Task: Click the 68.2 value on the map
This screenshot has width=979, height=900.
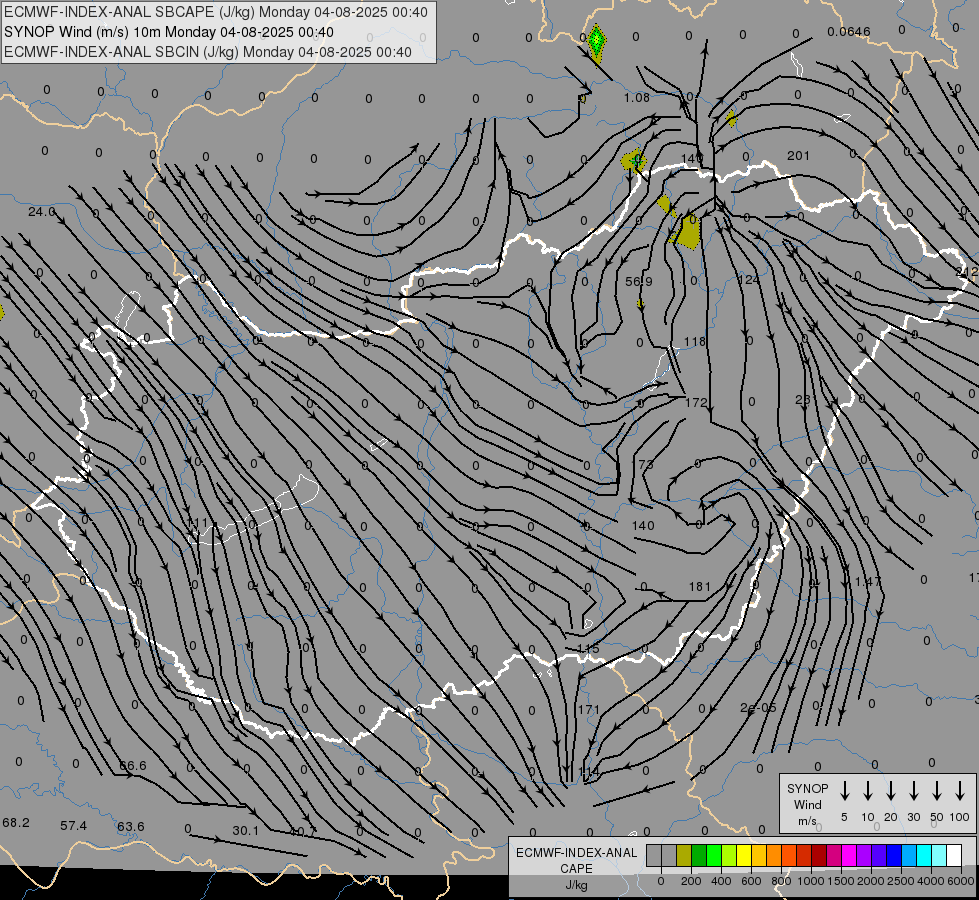Action: tap(16, 823)
